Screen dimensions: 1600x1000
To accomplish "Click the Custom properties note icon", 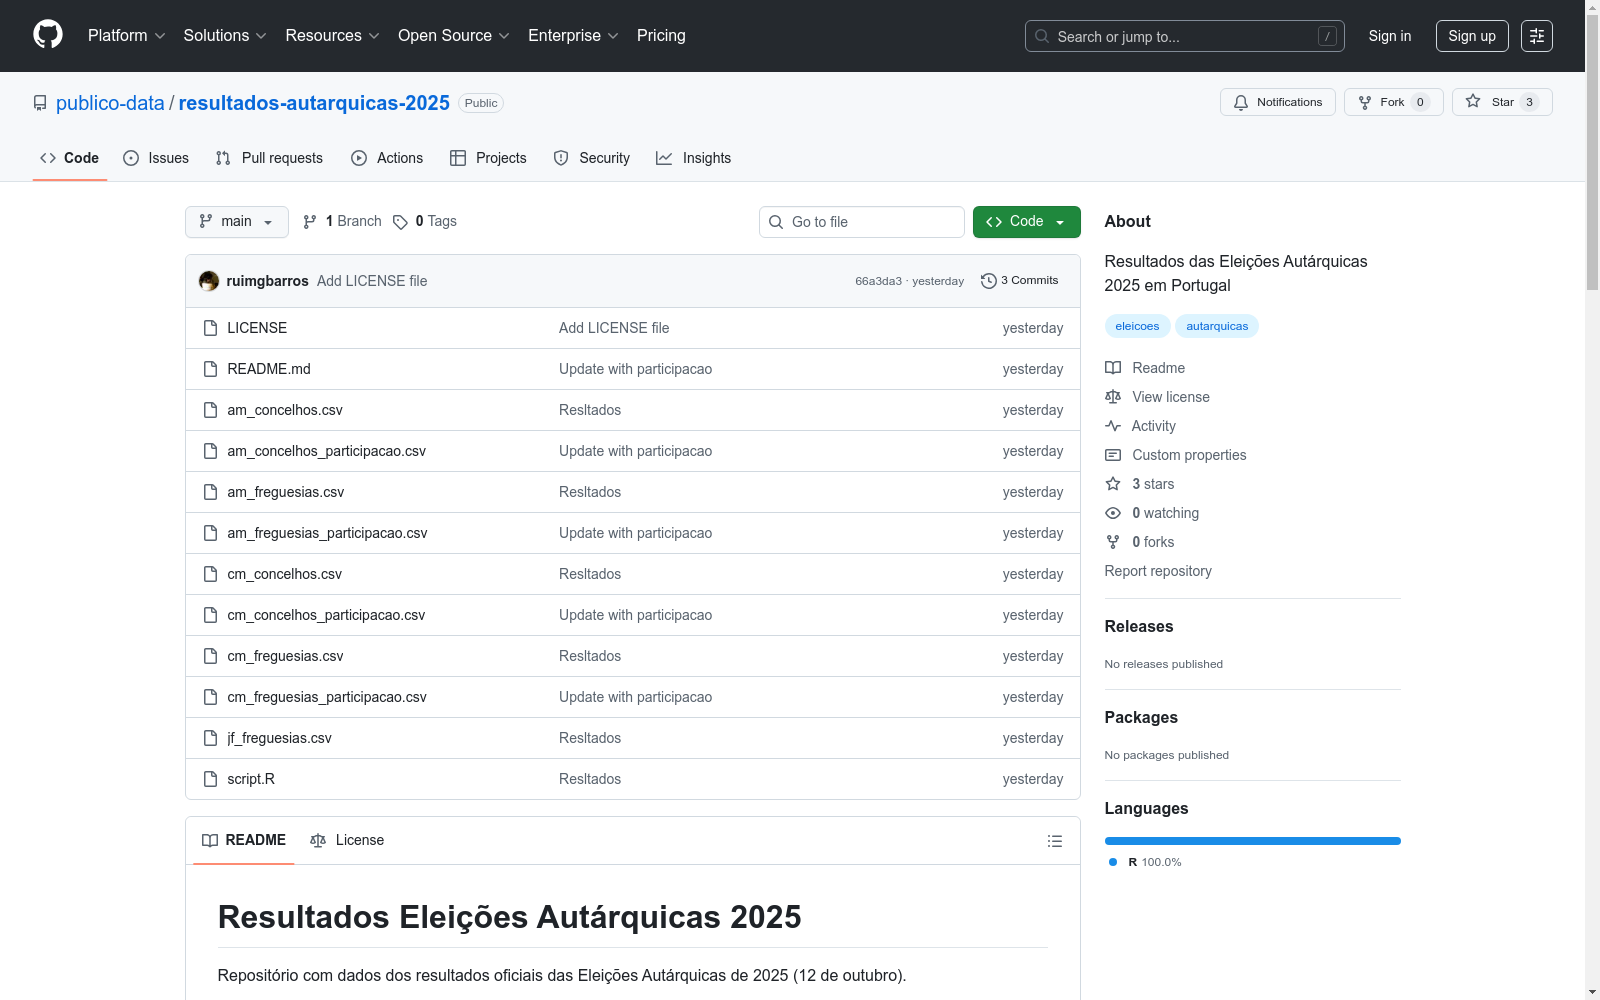I will click(x=1113, y=455).
